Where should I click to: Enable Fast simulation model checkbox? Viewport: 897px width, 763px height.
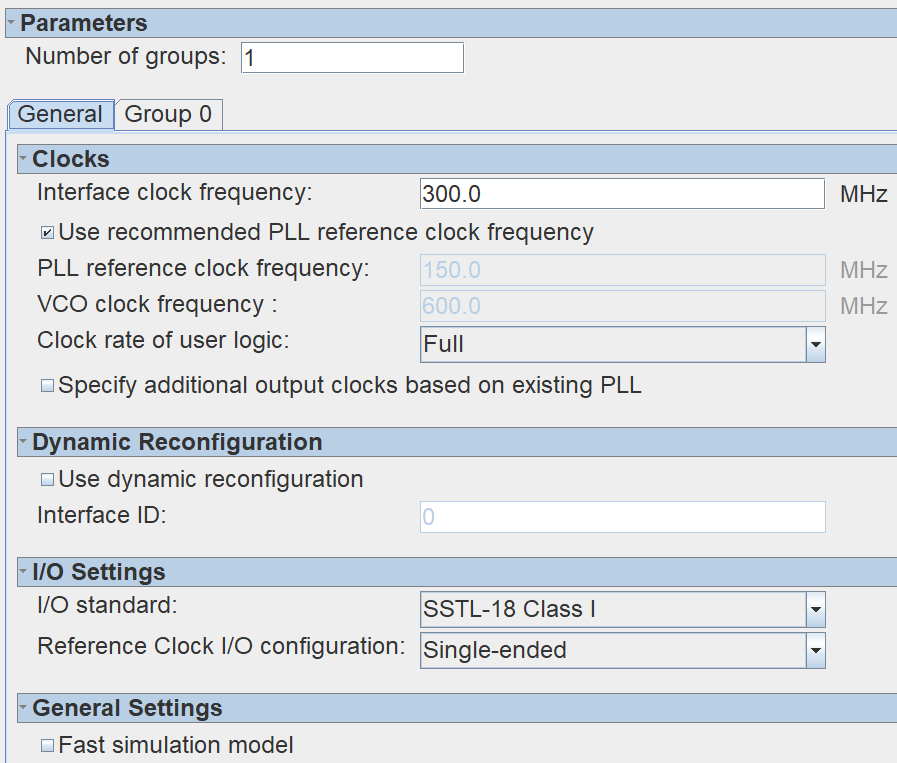click(47, 746)
